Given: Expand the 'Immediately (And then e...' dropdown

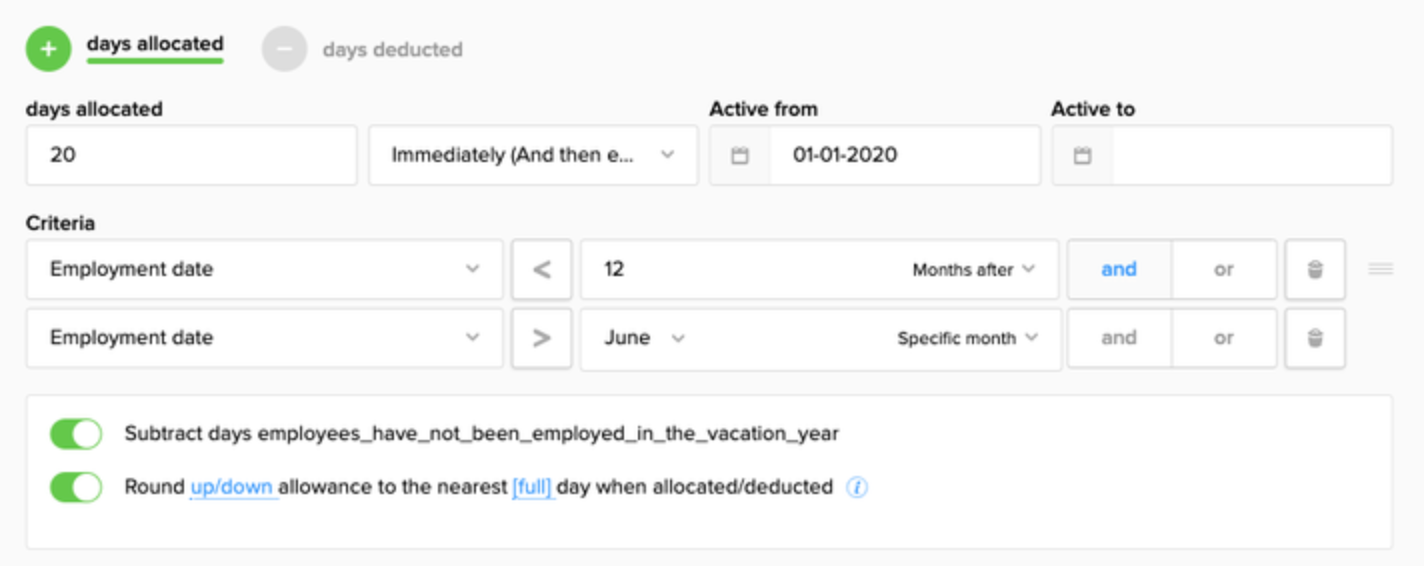Looking at the screenshot, I should coord(533,156).
